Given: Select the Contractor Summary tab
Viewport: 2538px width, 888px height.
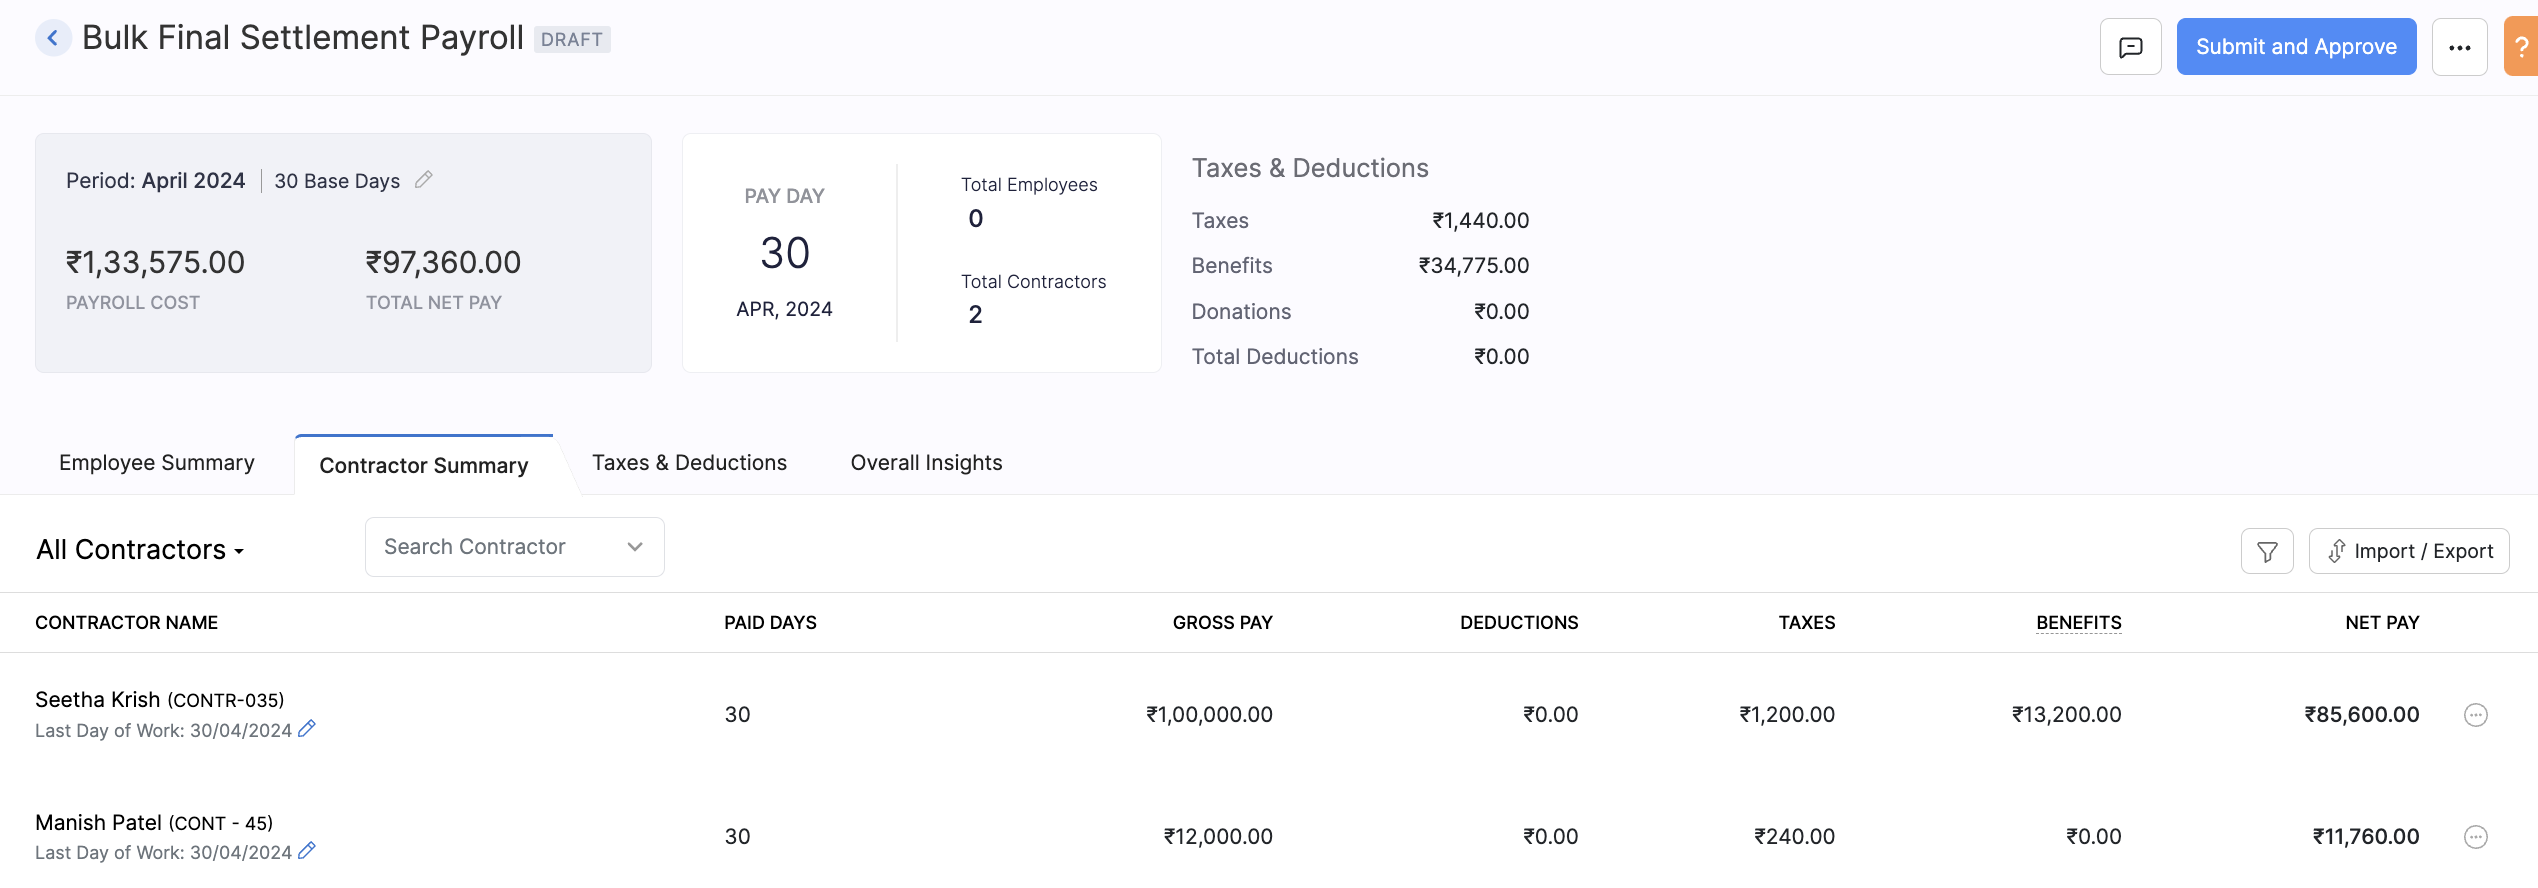Looking at the screenshot, I should click(x=424, y=466).
